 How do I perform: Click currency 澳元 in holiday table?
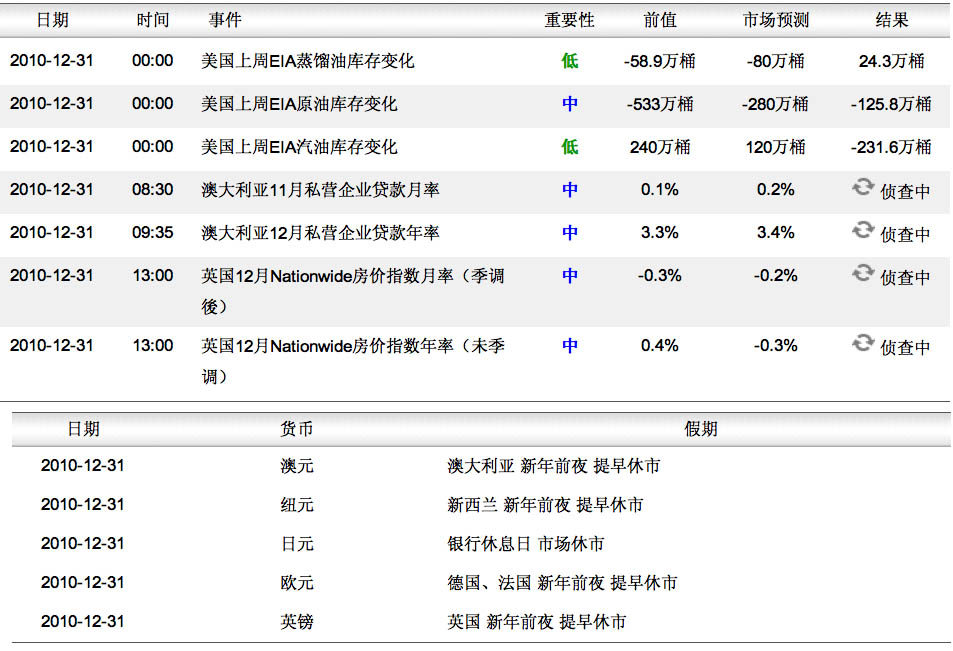click(x=297, y=466)
